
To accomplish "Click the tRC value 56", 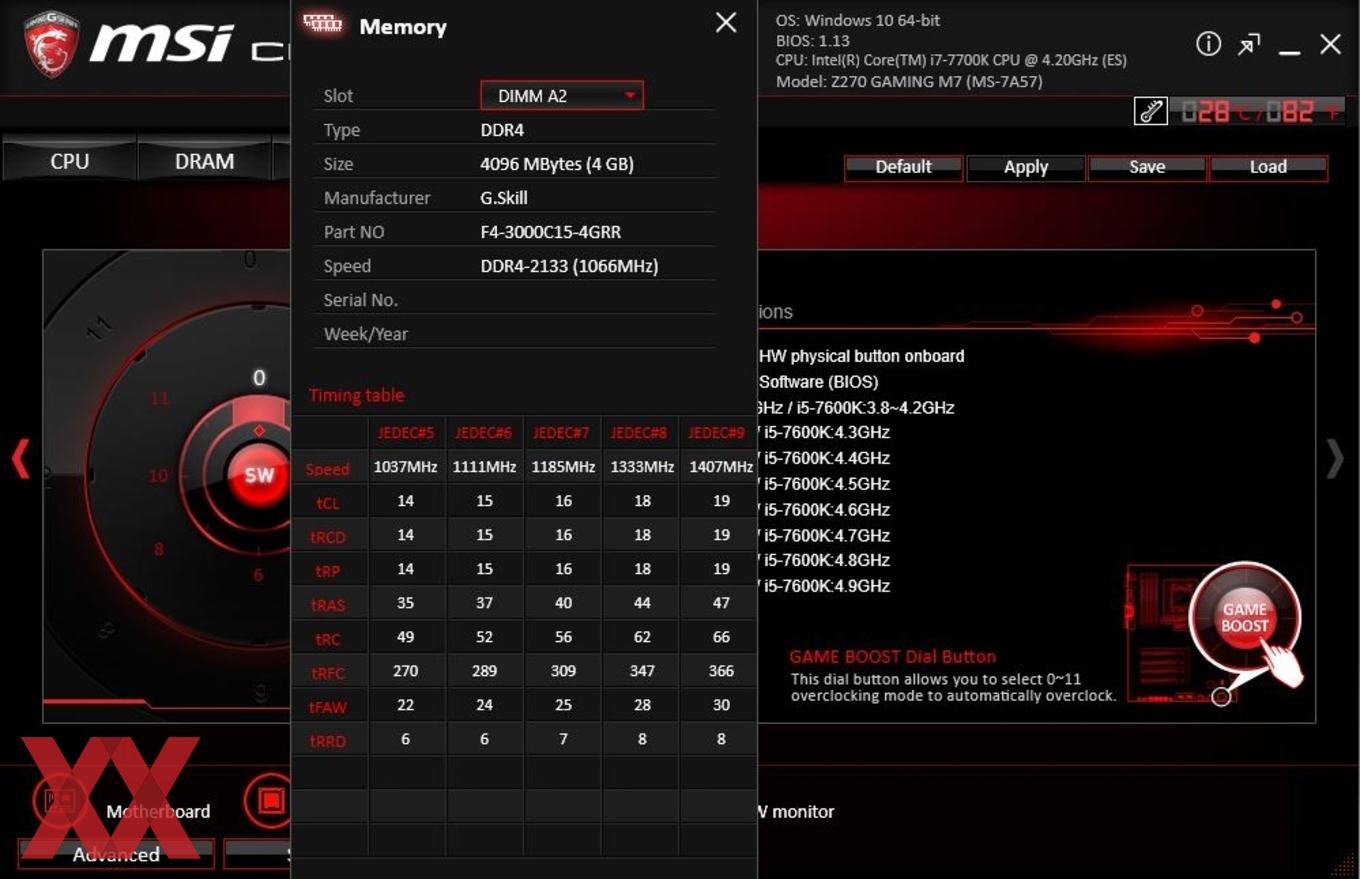I will click(563, 637).
